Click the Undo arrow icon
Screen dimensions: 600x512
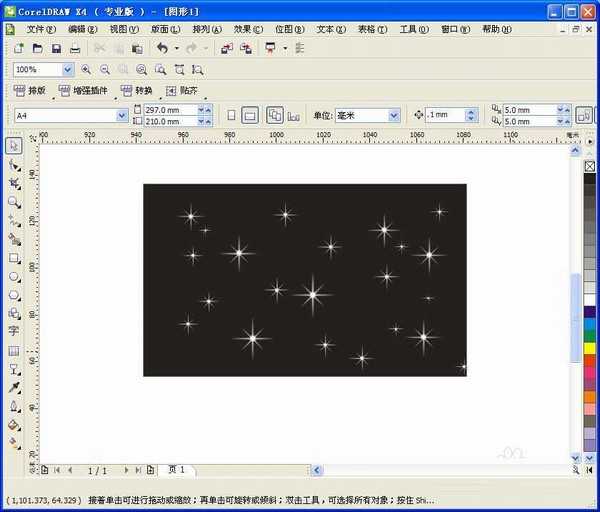(x=161, y=48)
